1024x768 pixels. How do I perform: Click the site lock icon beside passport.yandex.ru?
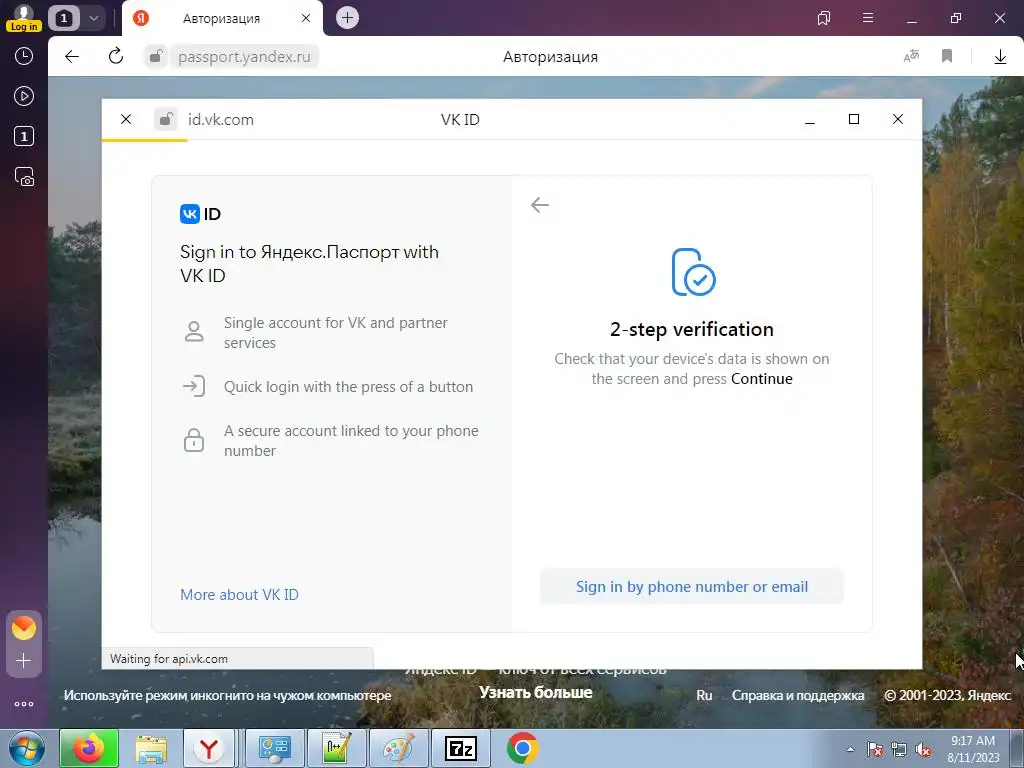coord(155,56)
